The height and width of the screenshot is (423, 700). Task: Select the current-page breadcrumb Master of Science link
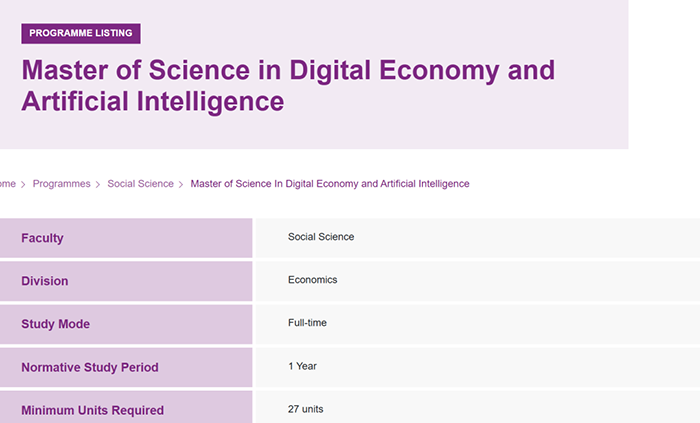pyautogui.click(x=330, y=184)
